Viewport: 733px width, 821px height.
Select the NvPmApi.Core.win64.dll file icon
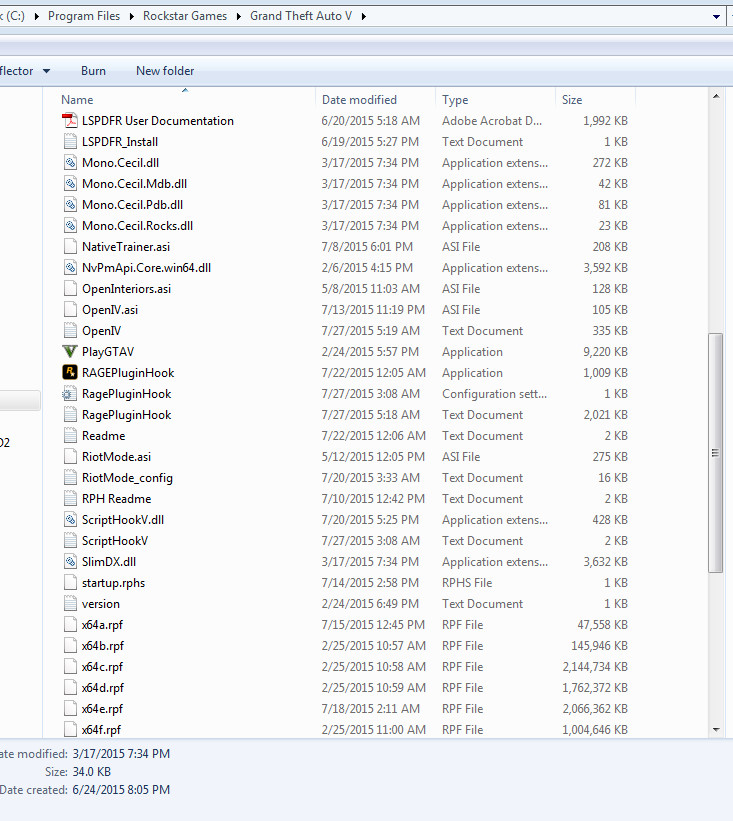pos(70,268)
